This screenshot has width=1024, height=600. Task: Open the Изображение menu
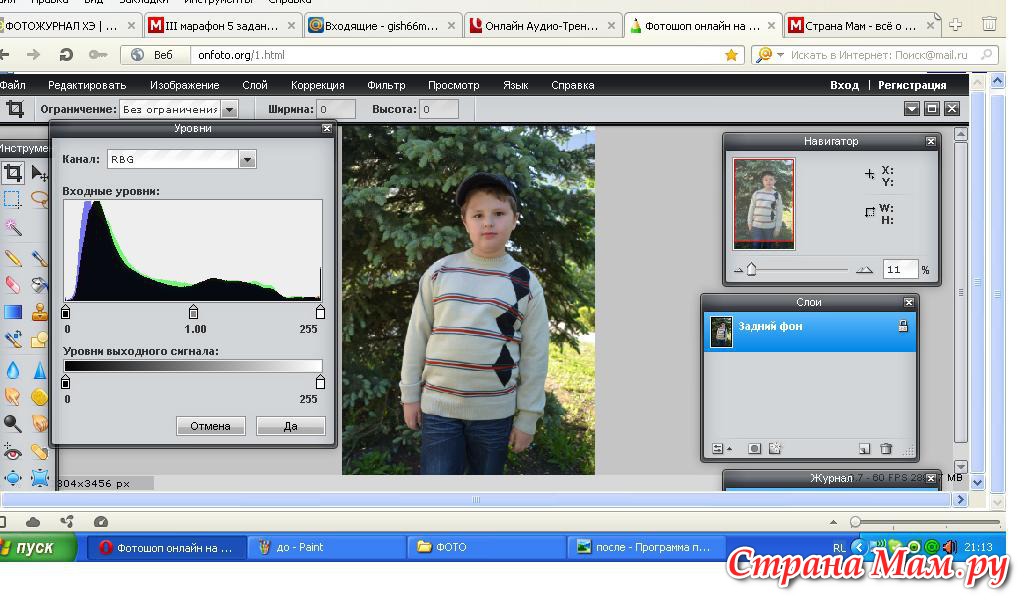[x=185, y=85]
